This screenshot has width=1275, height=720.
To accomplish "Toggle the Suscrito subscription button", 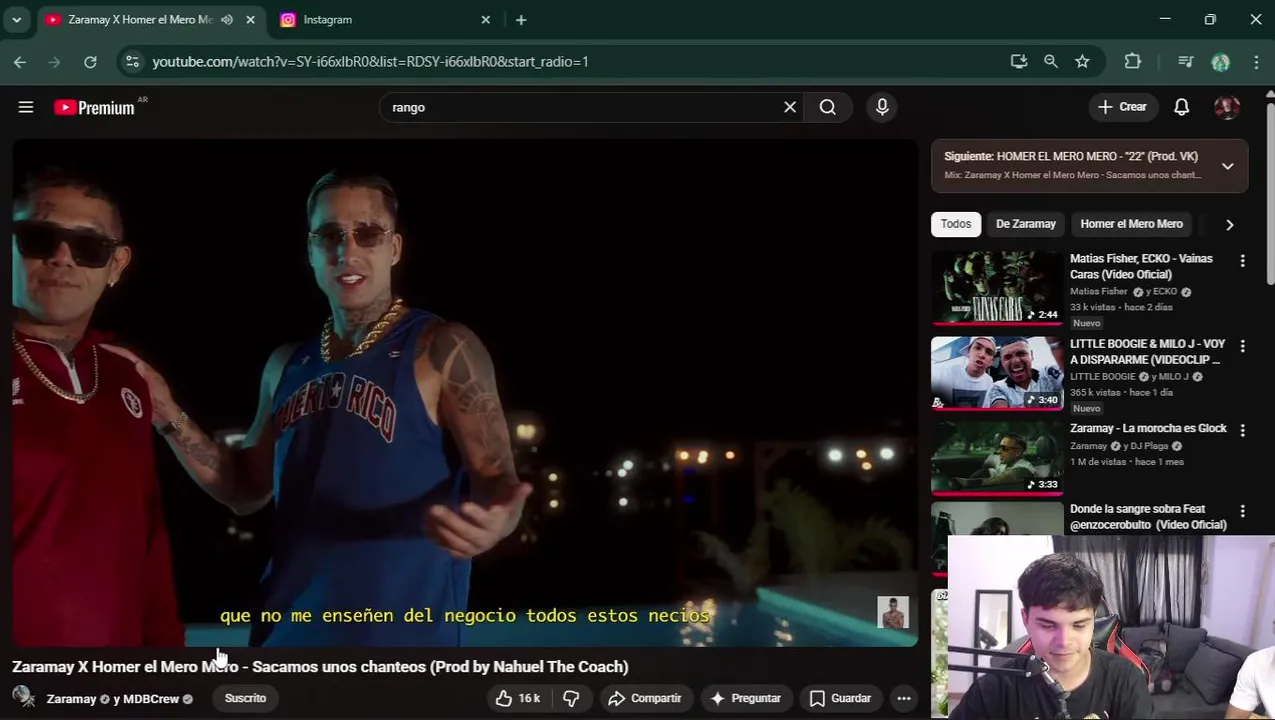I will 245,698.
